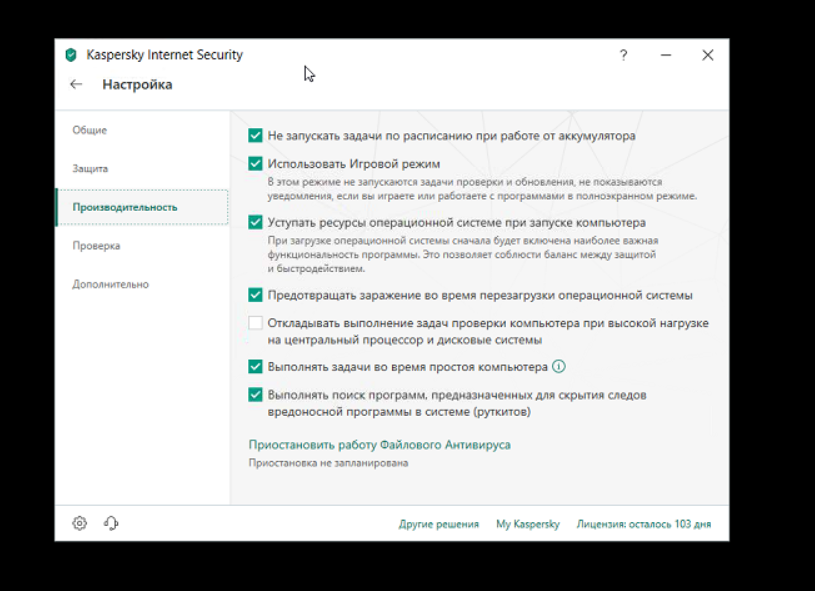815x591 pixels.
Task: Click the game mode description starting 'В этом режиме'
Action: click(x=482, y=189)
